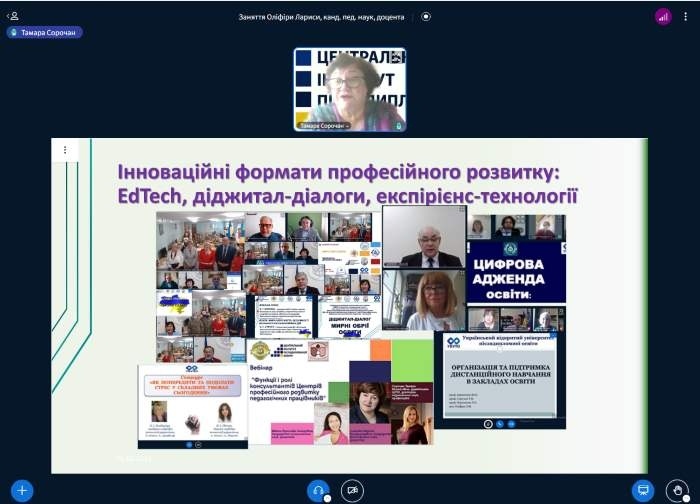Open the presentation options three-dot menu
This screenshot has width=700, height=504.
click(65, 150)
